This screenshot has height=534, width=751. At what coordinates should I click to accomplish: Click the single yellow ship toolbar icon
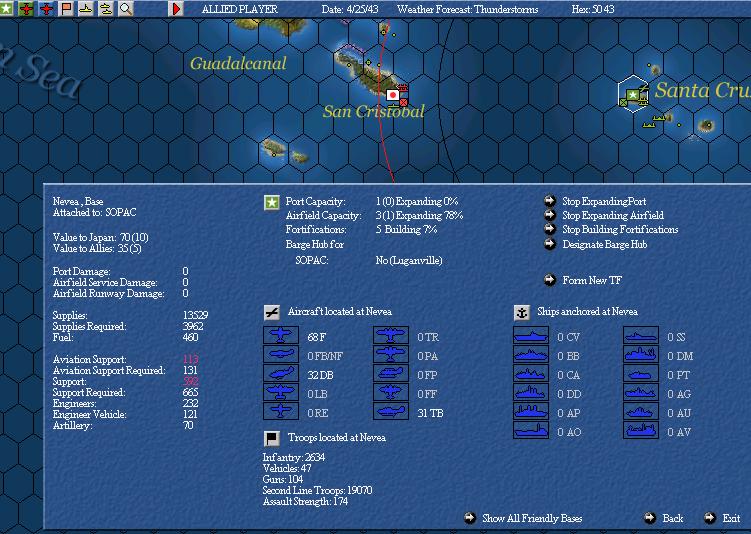pos(86,8)
